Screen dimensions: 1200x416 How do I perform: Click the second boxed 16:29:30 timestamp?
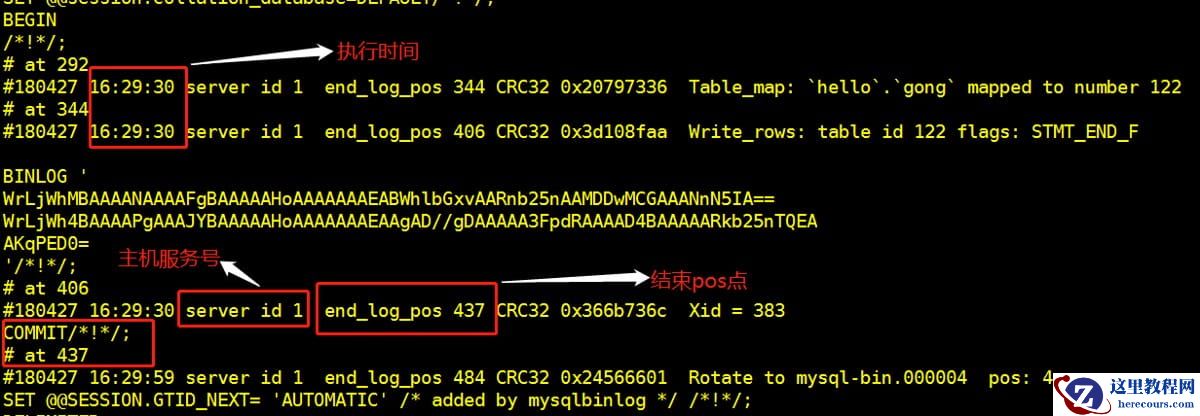pos(133,131)
